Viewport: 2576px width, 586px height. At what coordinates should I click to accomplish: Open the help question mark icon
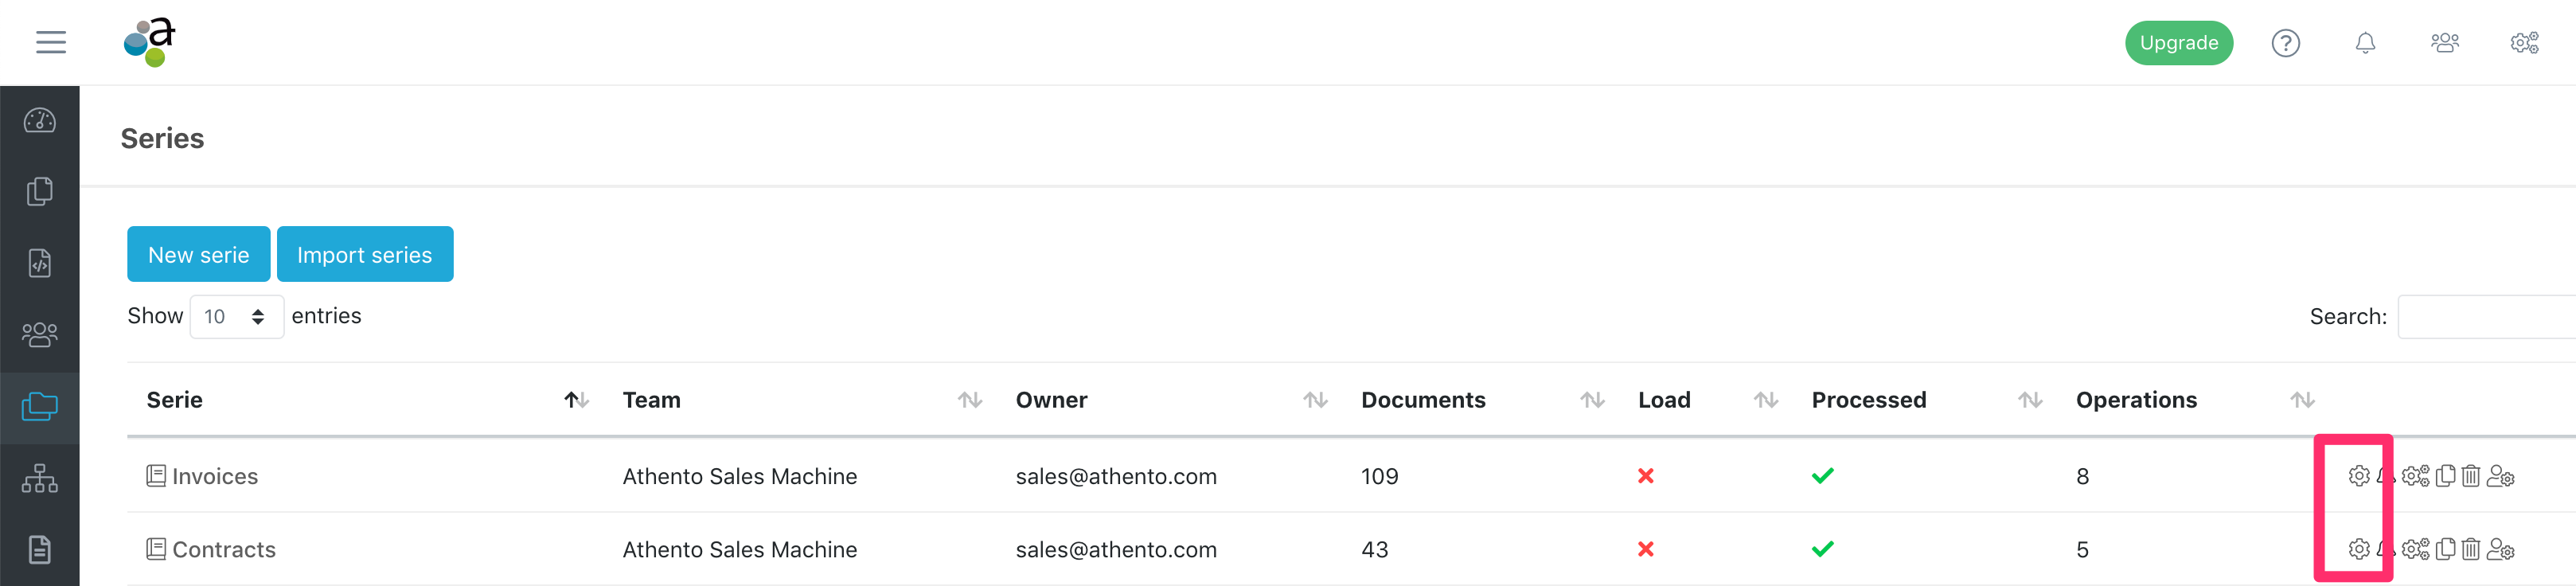[x=2286, y=43]
